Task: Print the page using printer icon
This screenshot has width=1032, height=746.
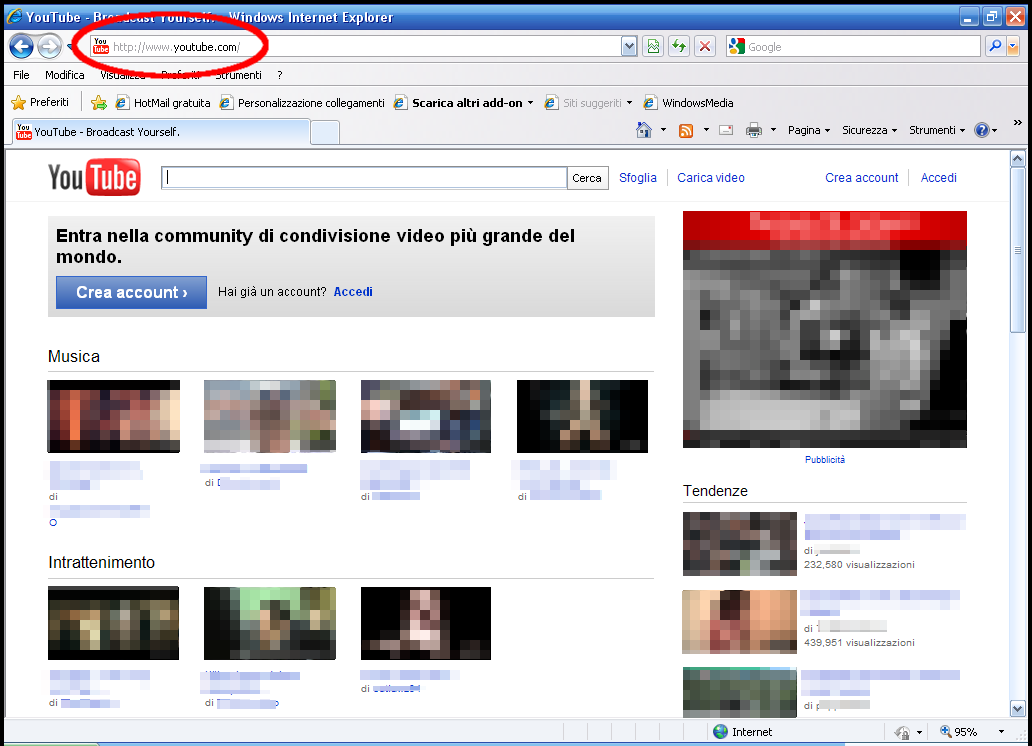Action: (754, 130)
